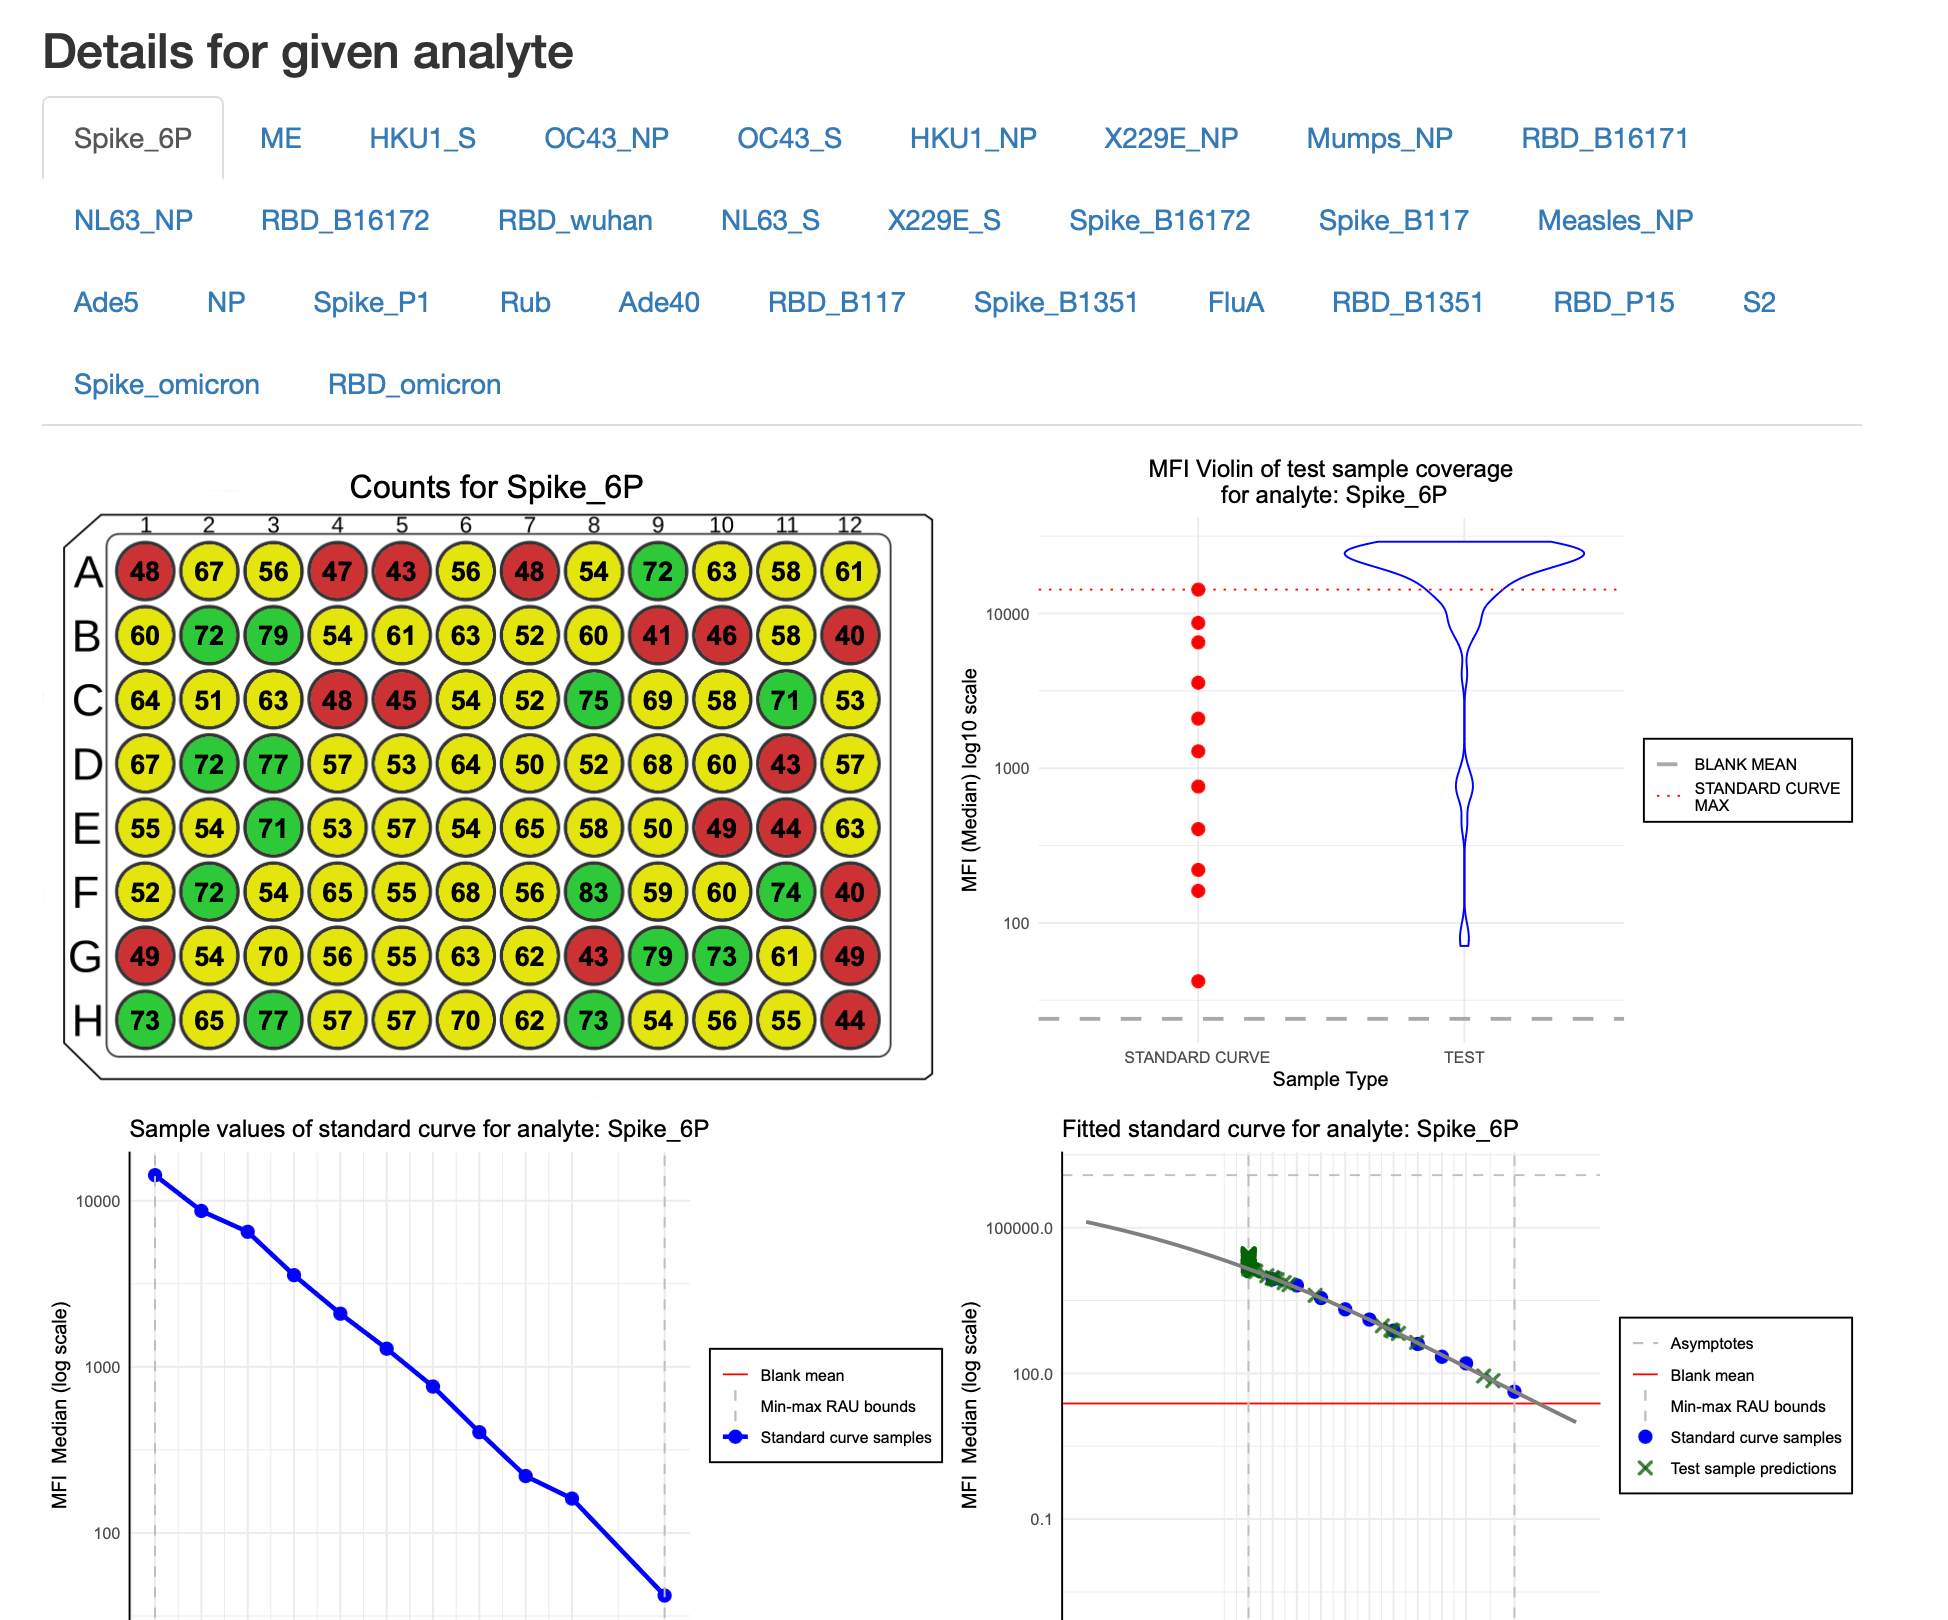
Task: Select the Spike_B16172 tab
Action: tap(1160, 220)
